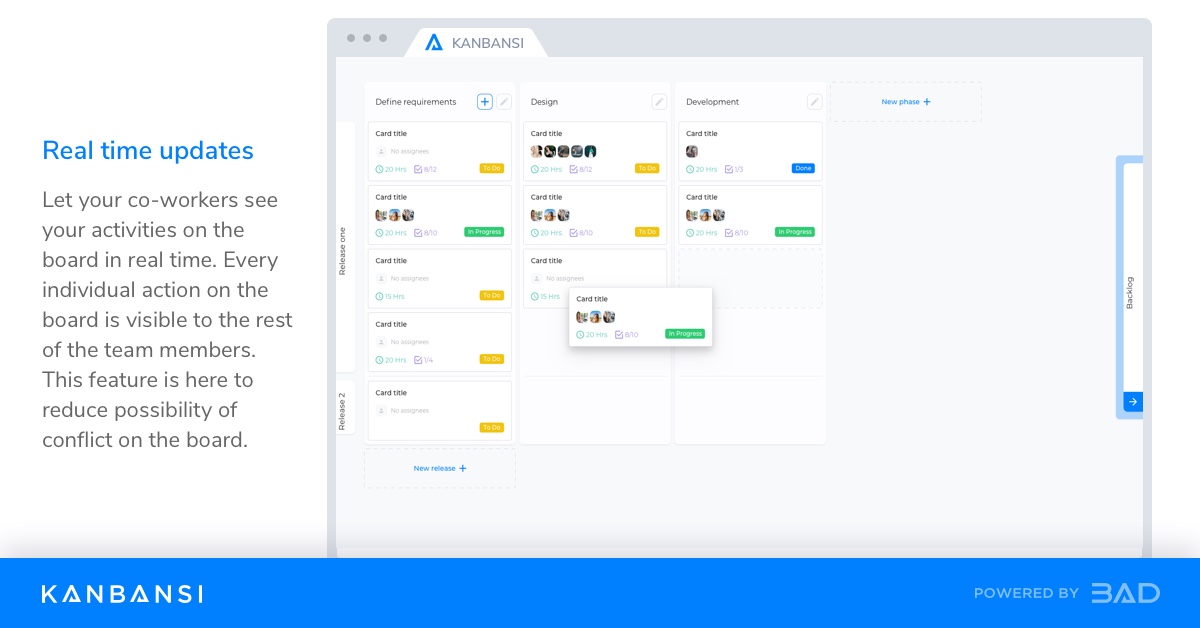
Task: Click the New phase button
Action: (906, 102)
